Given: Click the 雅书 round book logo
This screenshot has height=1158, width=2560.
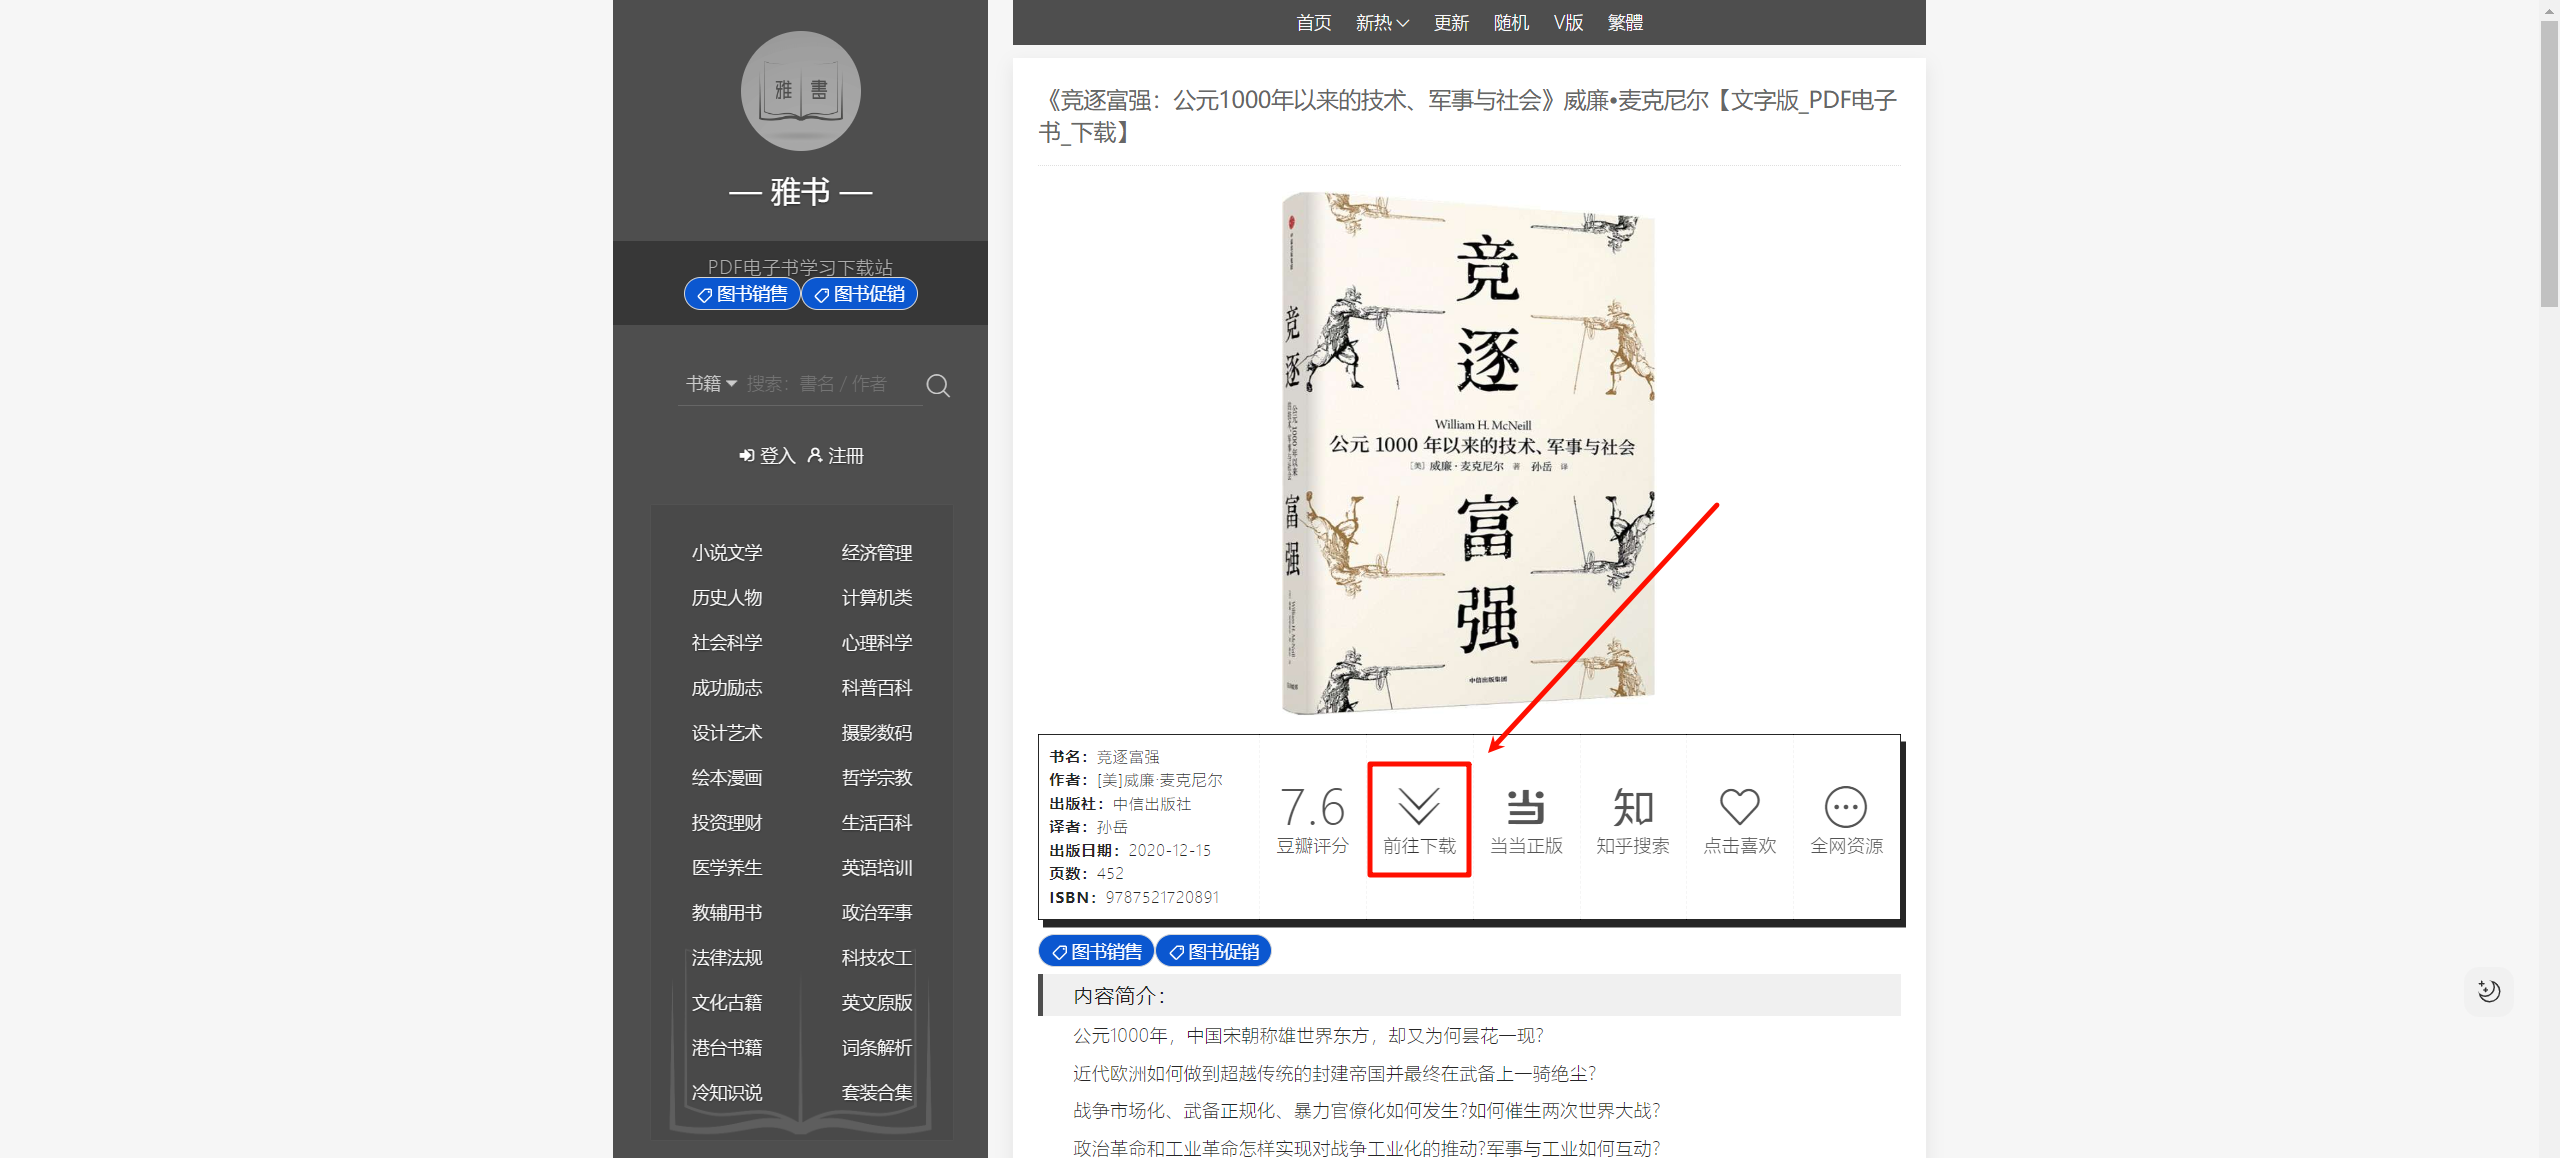Looking at the screenshot, I should coord(800,91).
